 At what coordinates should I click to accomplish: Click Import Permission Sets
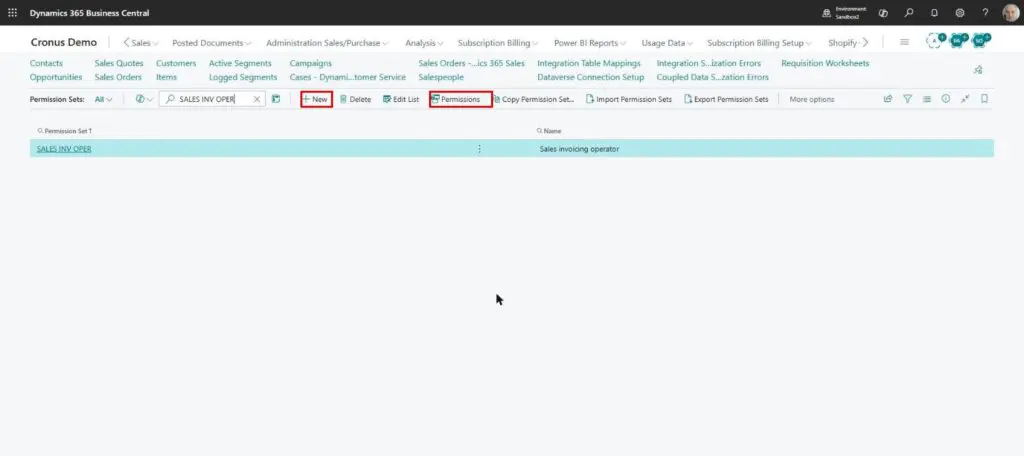[x=629, y=99]
